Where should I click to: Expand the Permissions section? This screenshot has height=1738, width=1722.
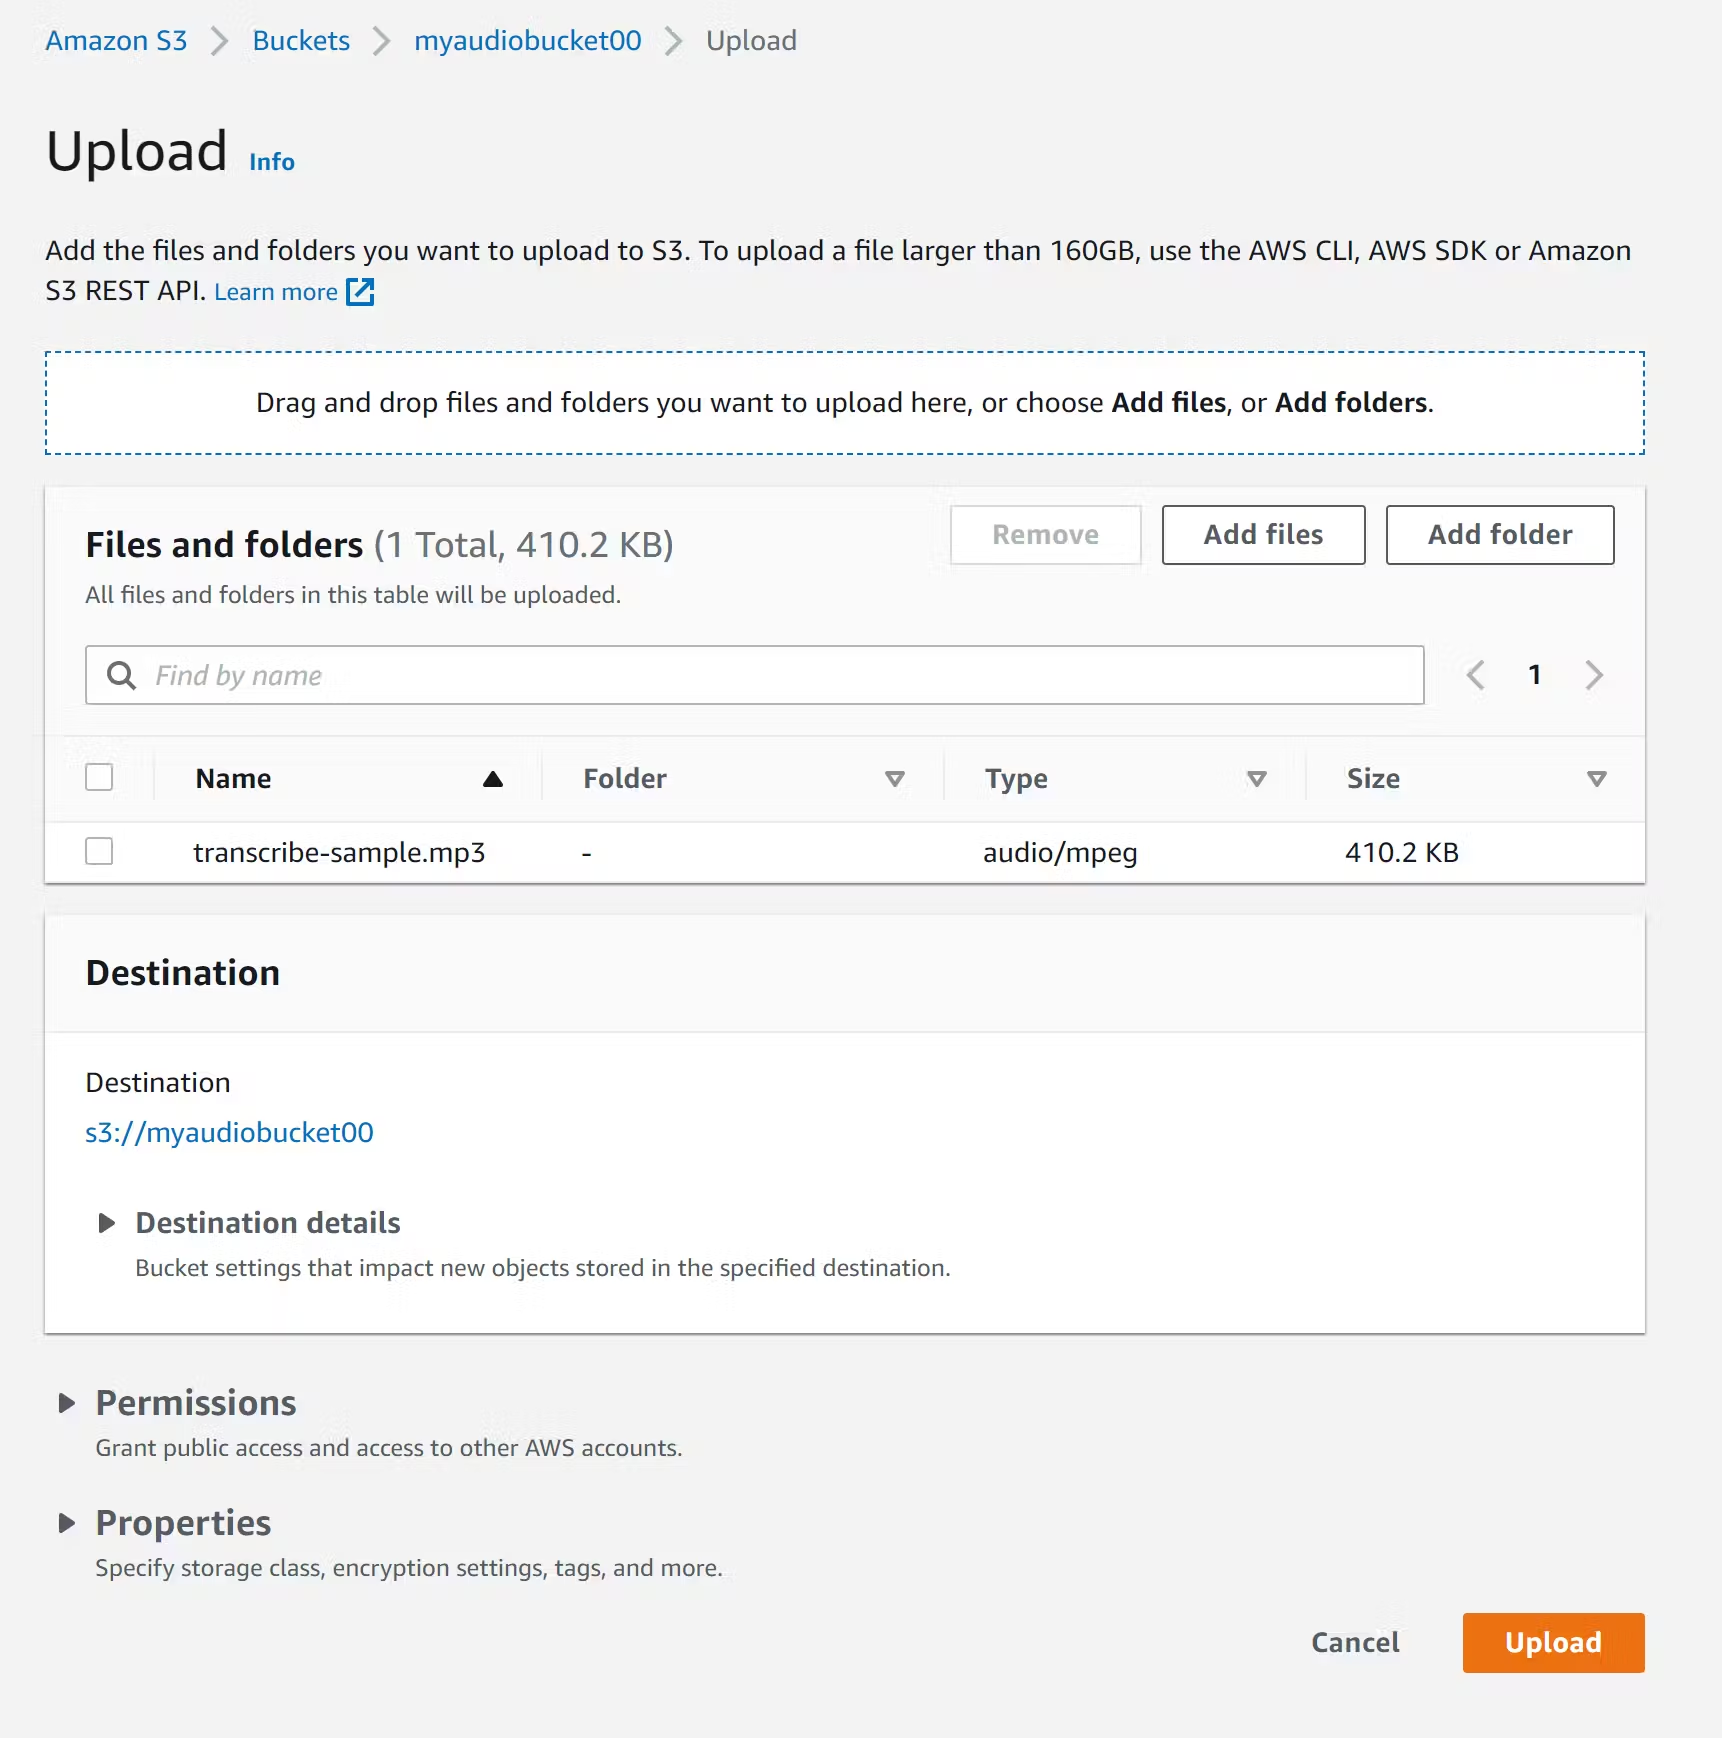coord(67,1403)
